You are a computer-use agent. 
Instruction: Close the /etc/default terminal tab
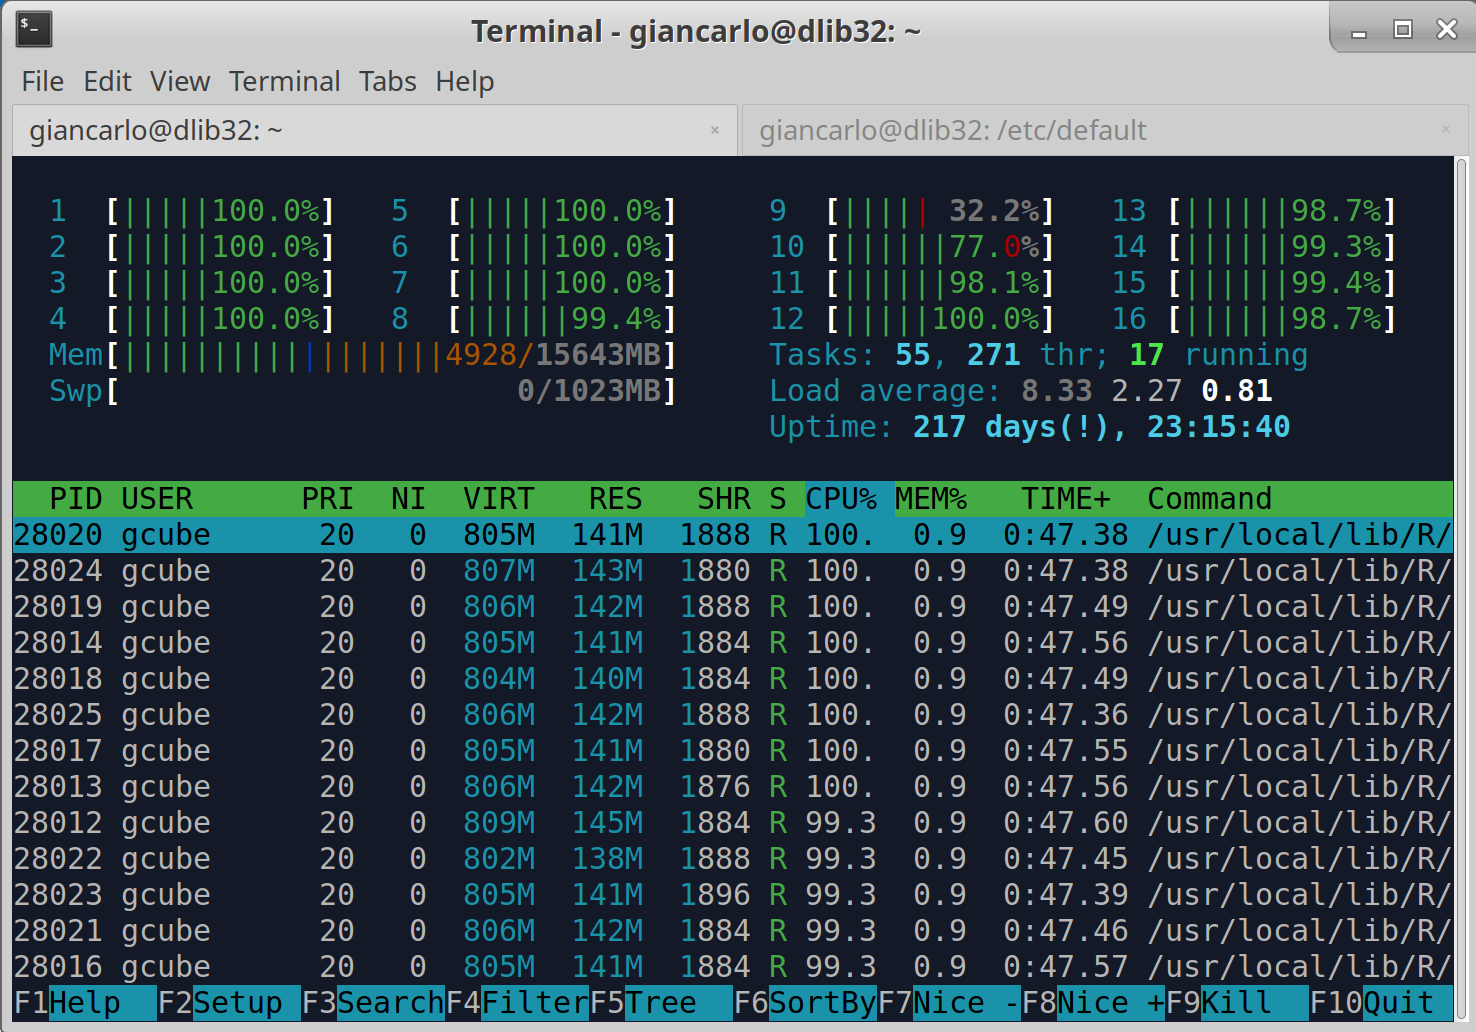click(x=1445, y=129)
